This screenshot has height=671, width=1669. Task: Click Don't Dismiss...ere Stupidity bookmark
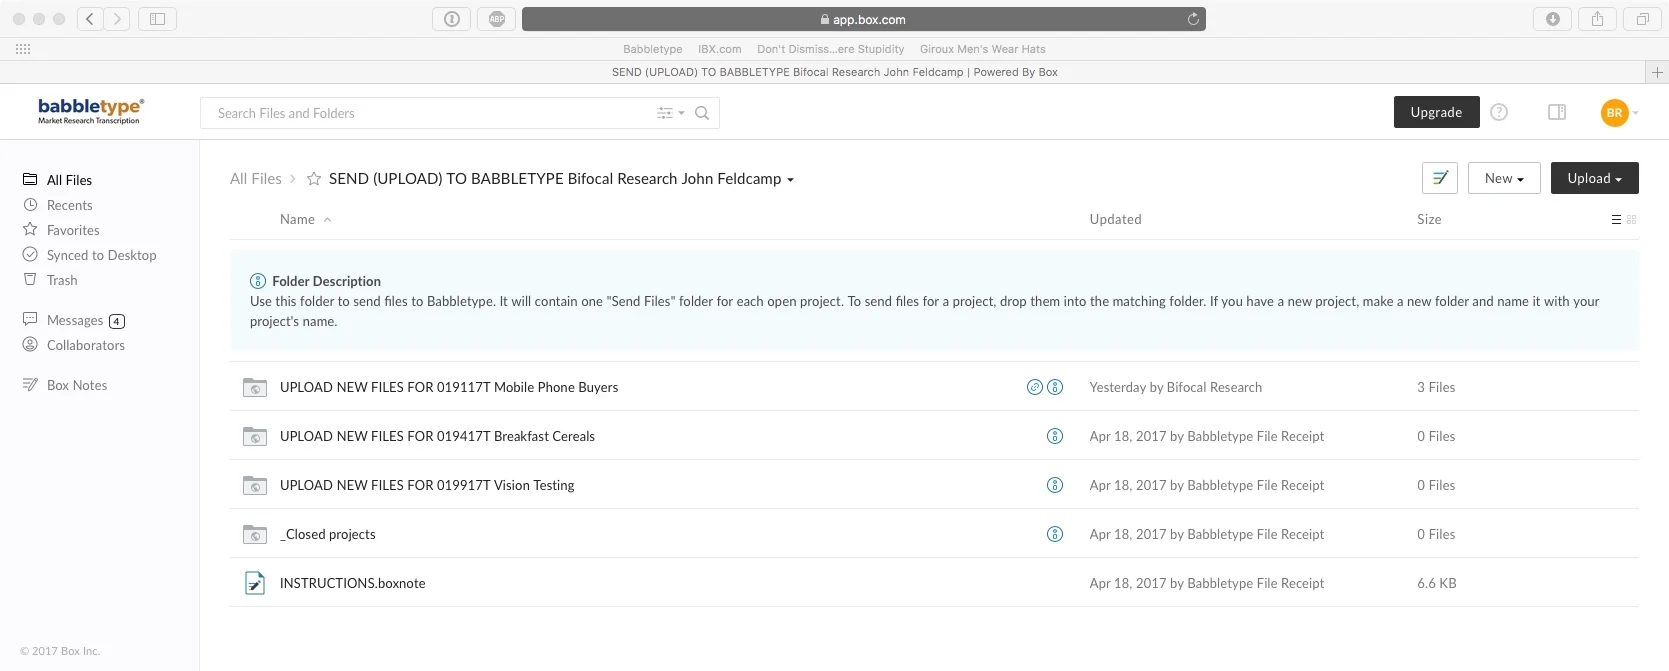(x=830, y=49)
